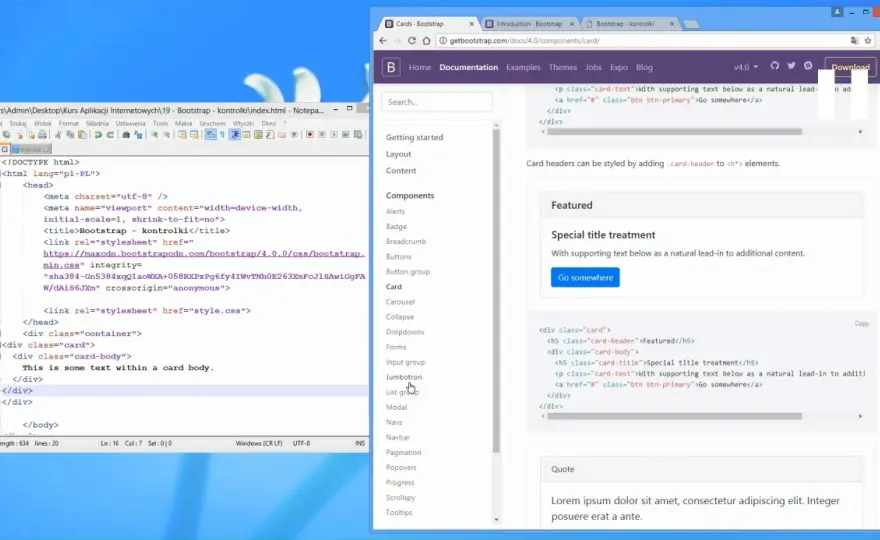Click the Redo arrow in Notepad++ toolbar
Viewport: 880px width, 540px height.
pos(110,135)
